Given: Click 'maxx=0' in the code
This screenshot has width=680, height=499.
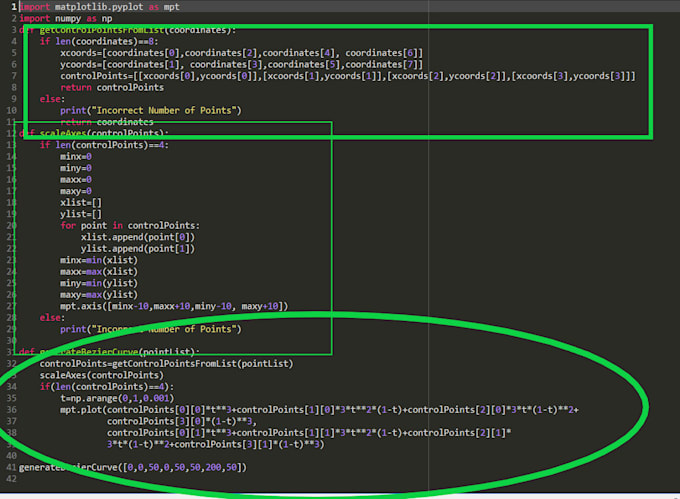Looking at the screenshot, I should point(76,180).
